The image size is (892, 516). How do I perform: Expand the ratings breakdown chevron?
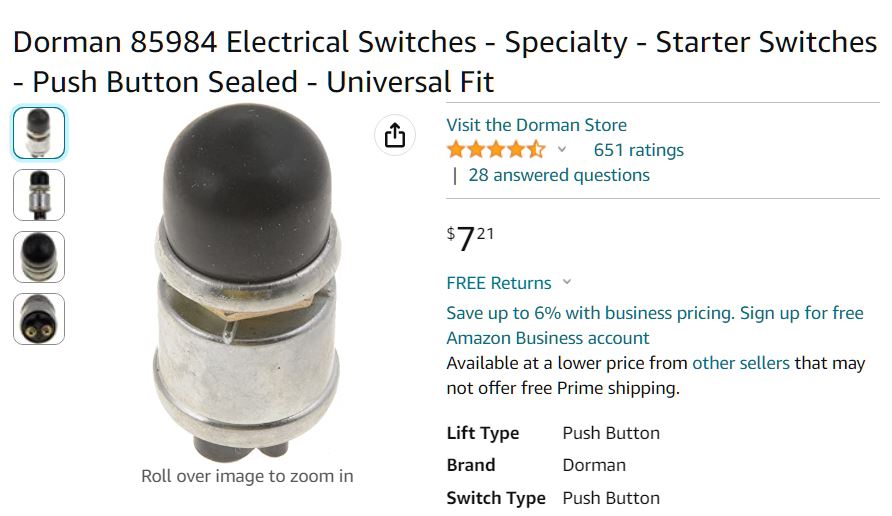(x=562, y=150)
